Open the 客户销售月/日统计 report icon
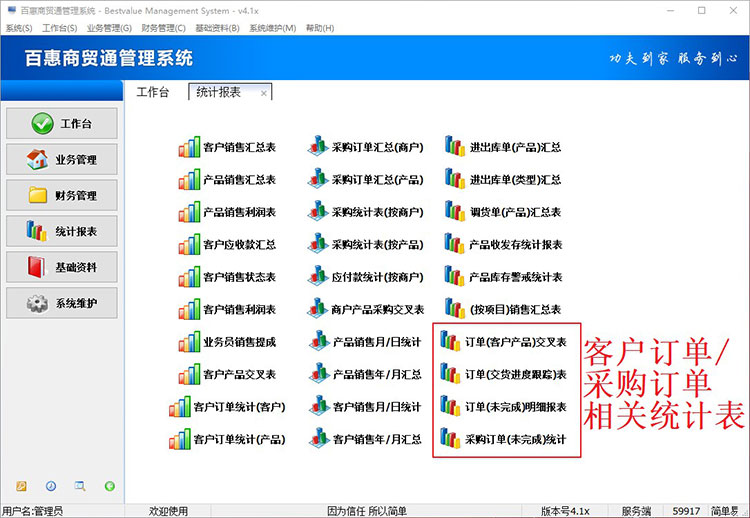 [320, 406]
